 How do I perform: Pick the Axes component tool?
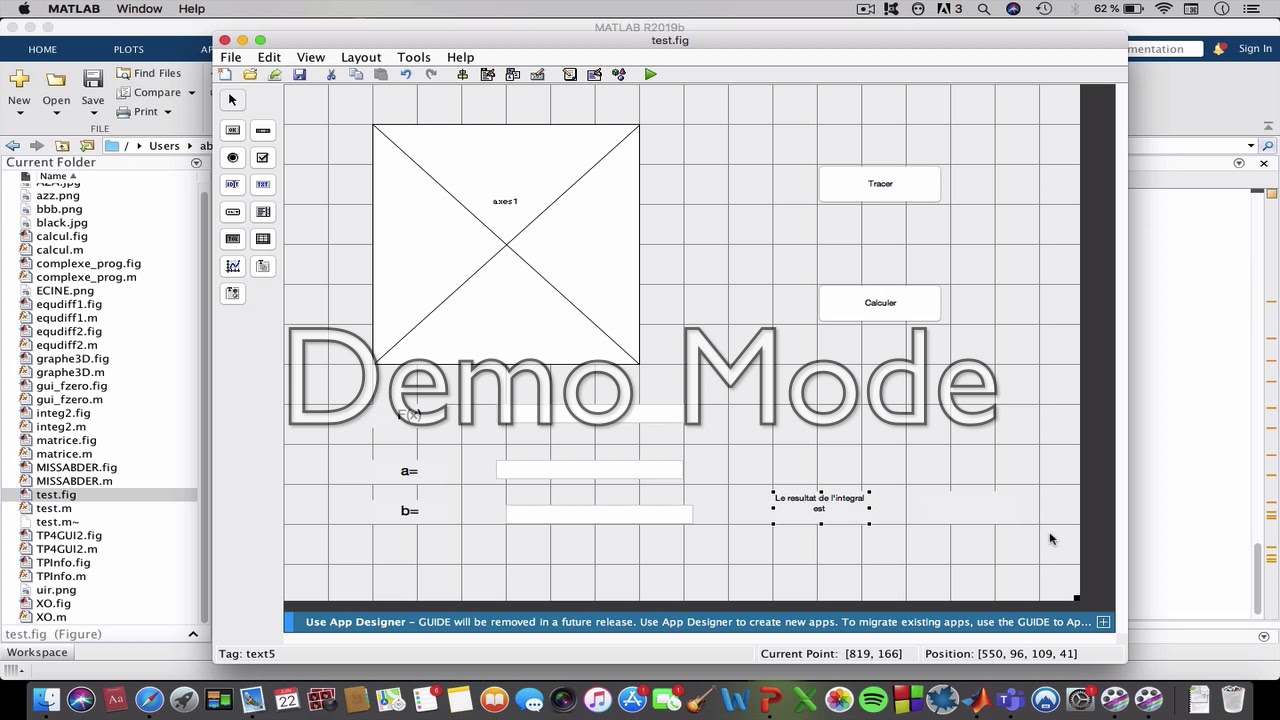[x=232, y=266]
